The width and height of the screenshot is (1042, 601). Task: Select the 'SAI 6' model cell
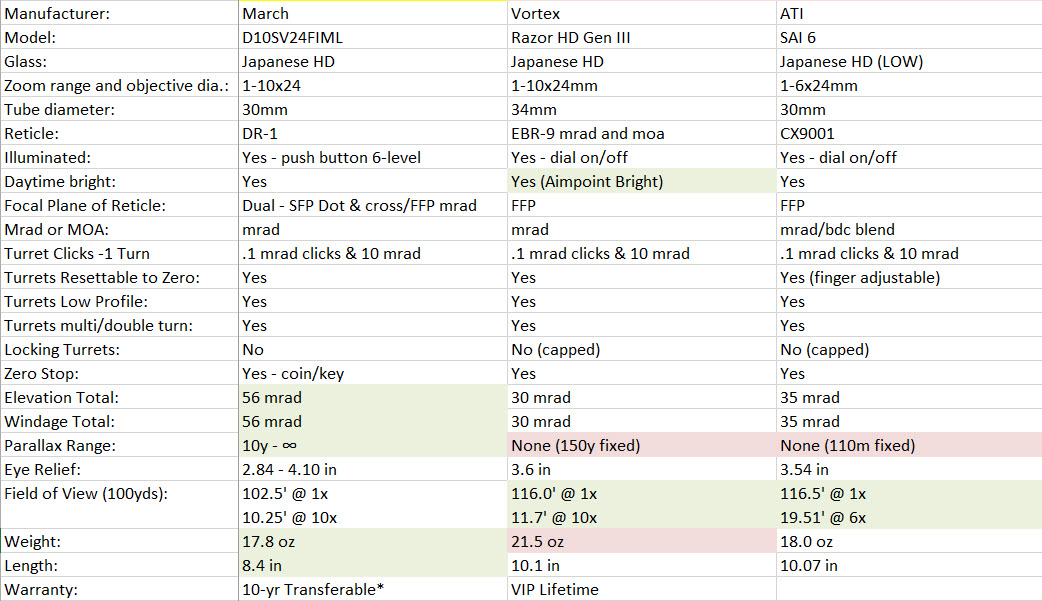click(x=909, y=37)
